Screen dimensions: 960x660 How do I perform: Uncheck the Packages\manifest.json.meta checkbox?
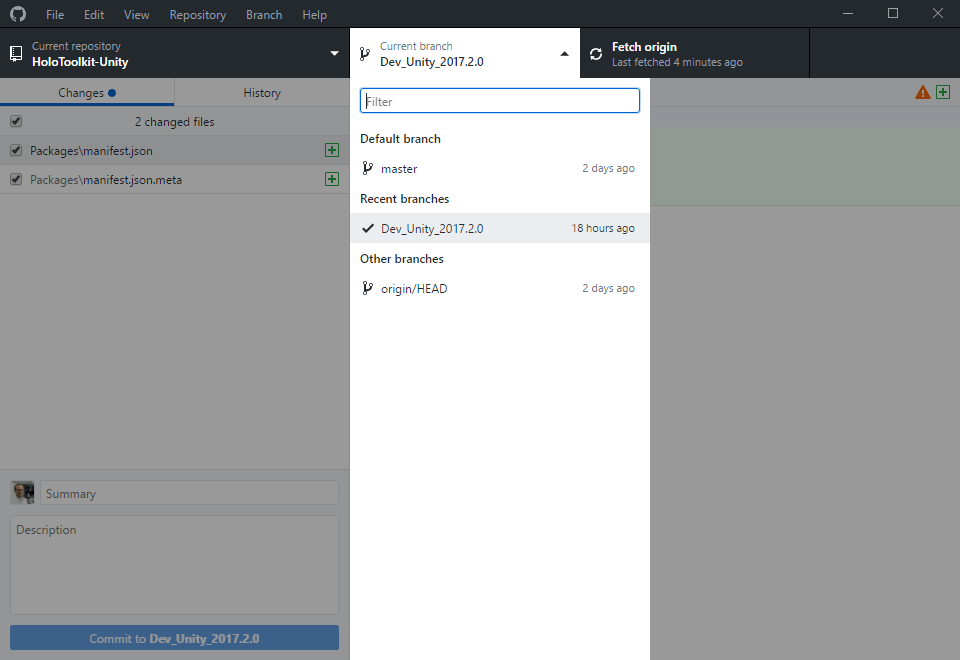pyautogui.click(x=16, y=179)
